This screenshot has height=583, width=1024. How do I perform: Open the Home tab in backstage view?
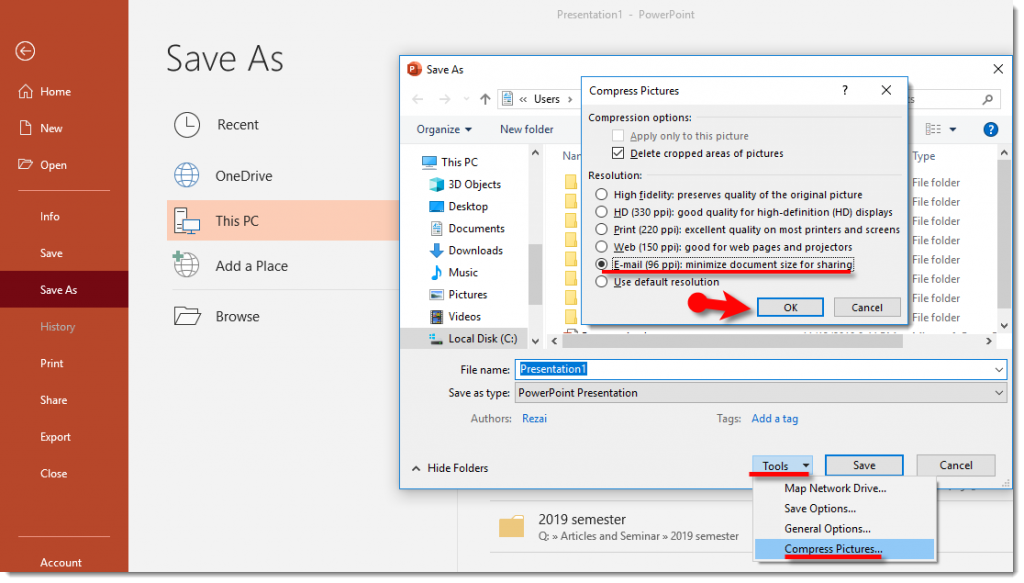pyautogui.click(x=48, y=91)
